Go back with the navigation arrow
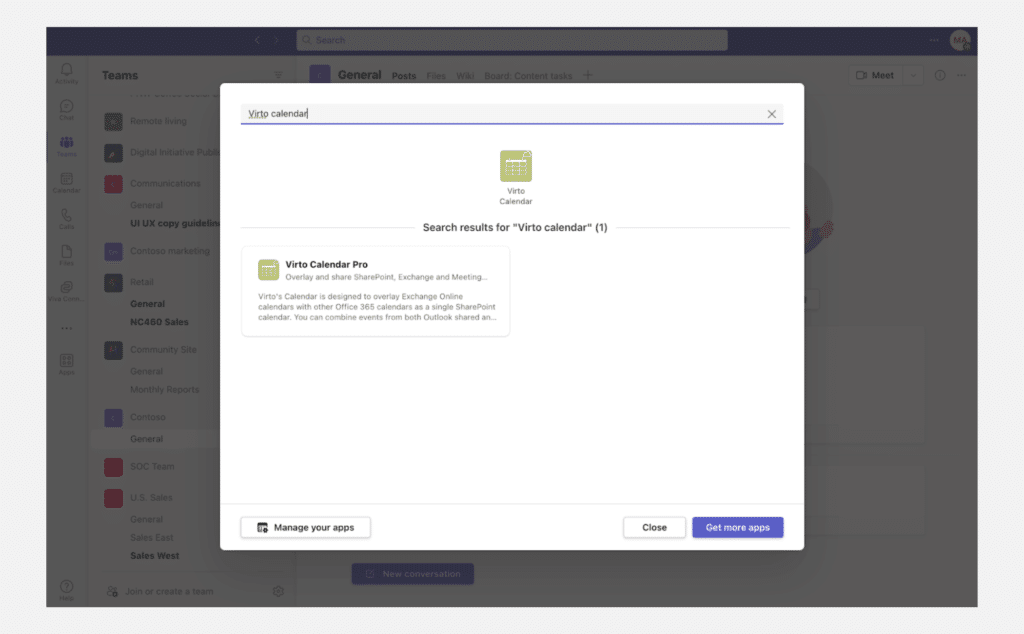This screenshot has height=634, width=1024. 257,40
